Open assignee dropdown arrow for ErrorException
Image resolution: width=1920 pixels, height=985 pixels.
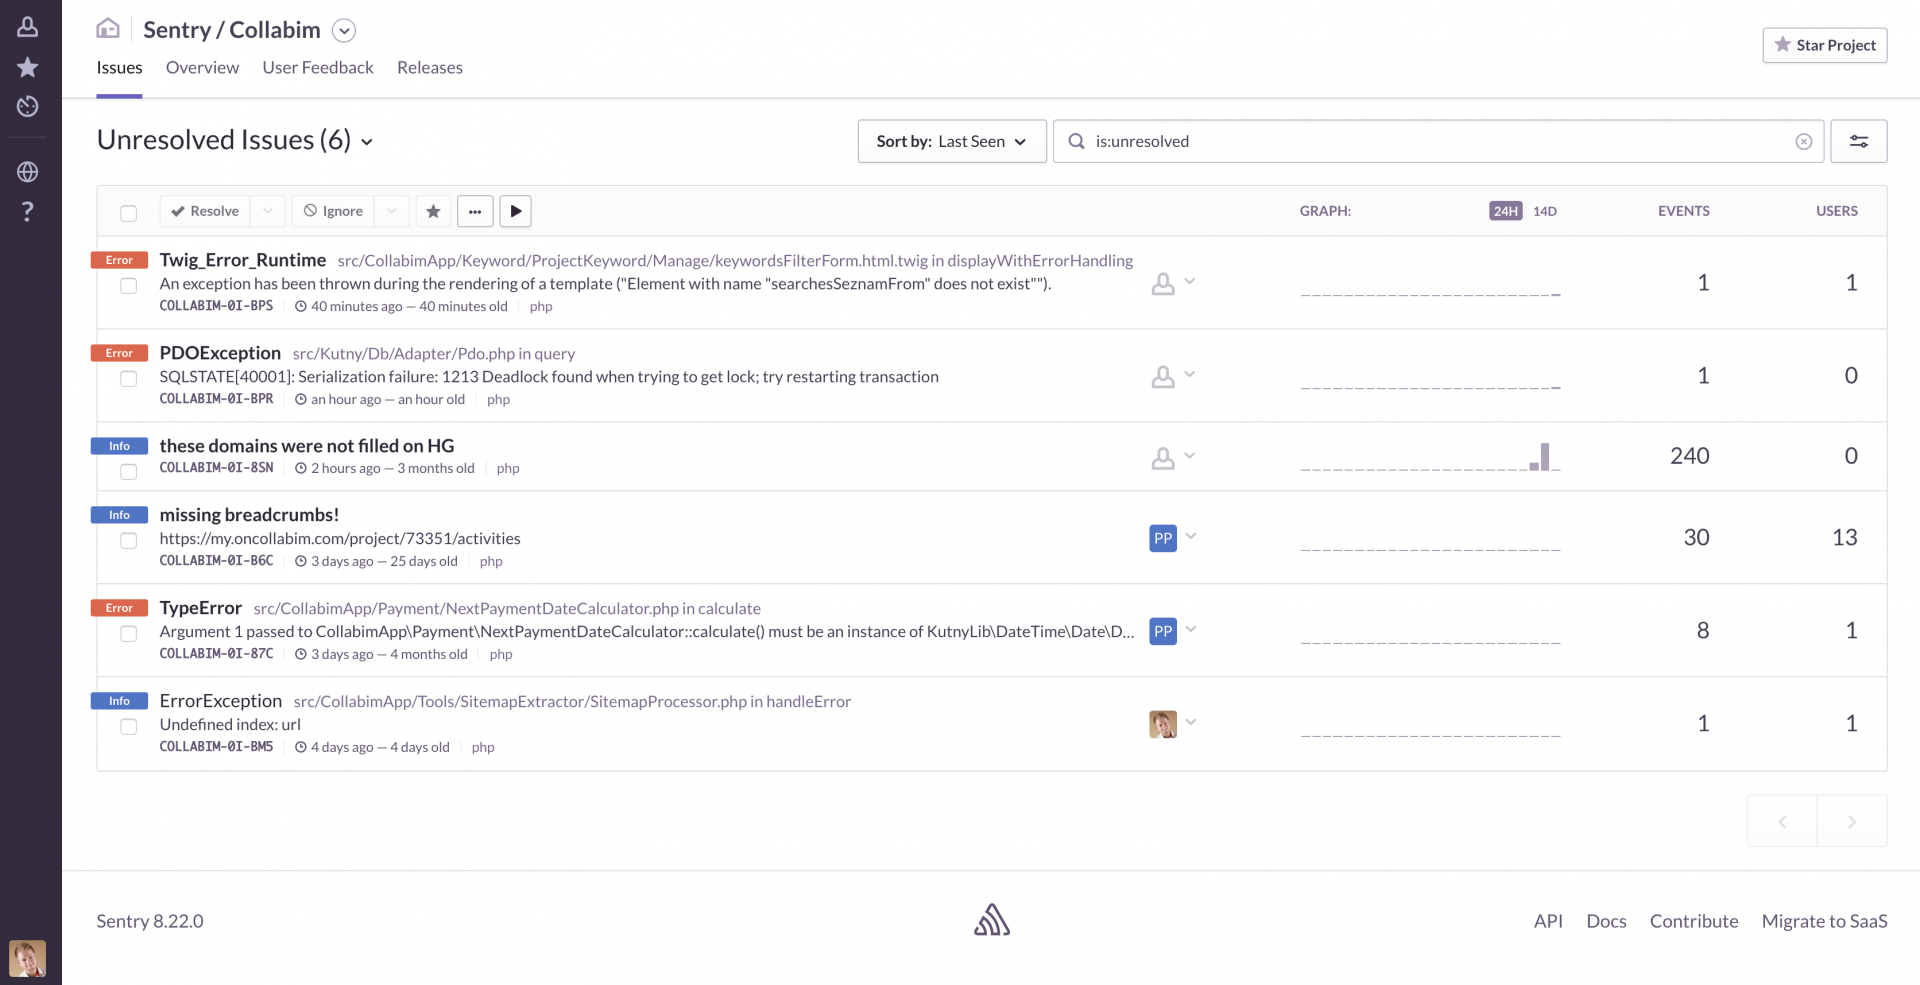pyautogui.click(x=1190, y=722)
